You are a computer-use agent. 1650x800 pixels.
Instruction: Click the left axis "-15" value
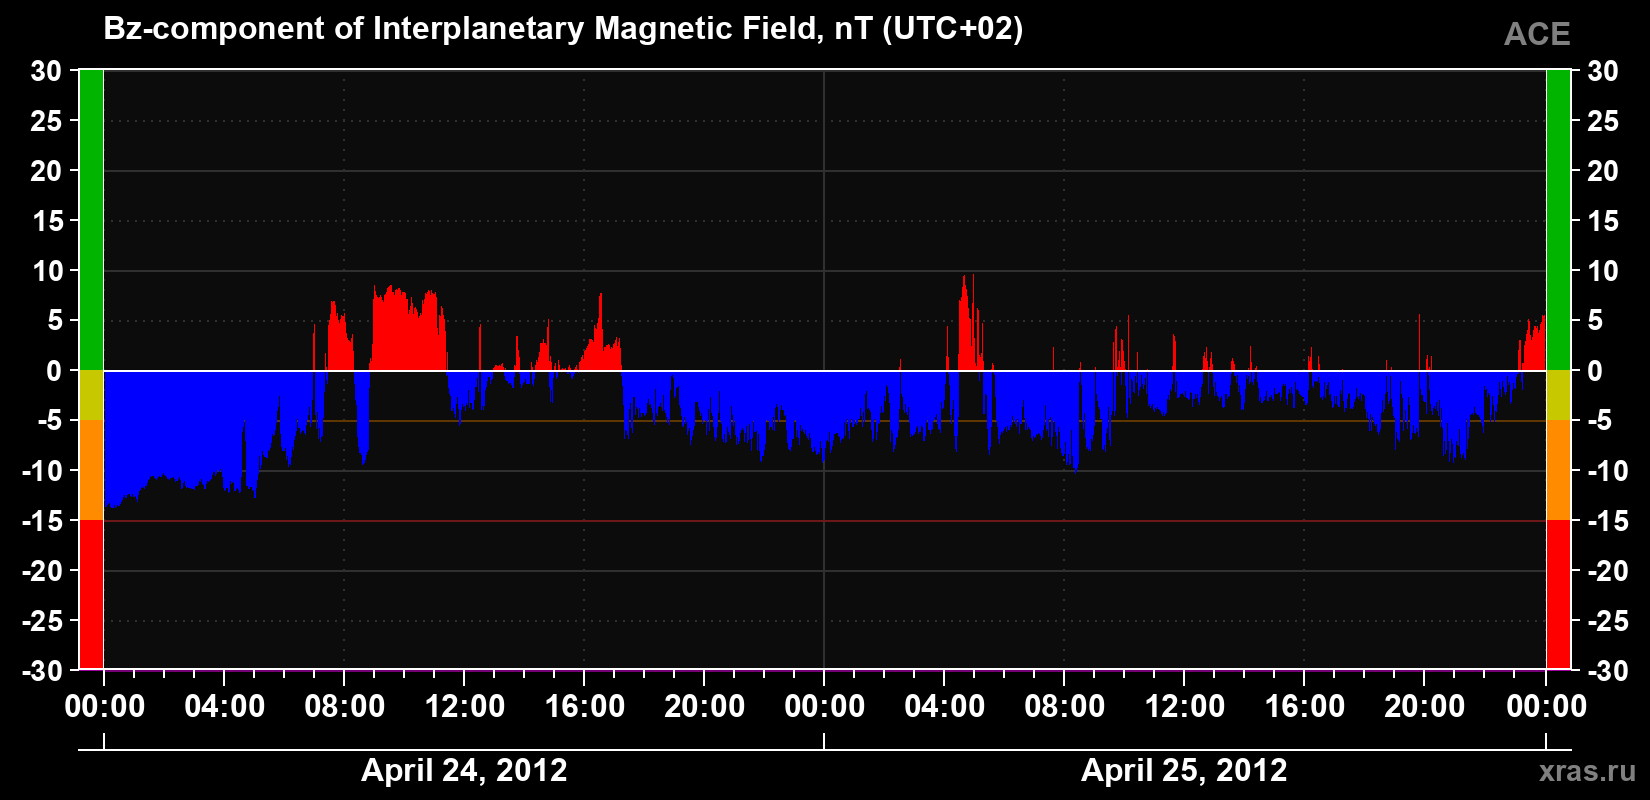pos(42,521)
